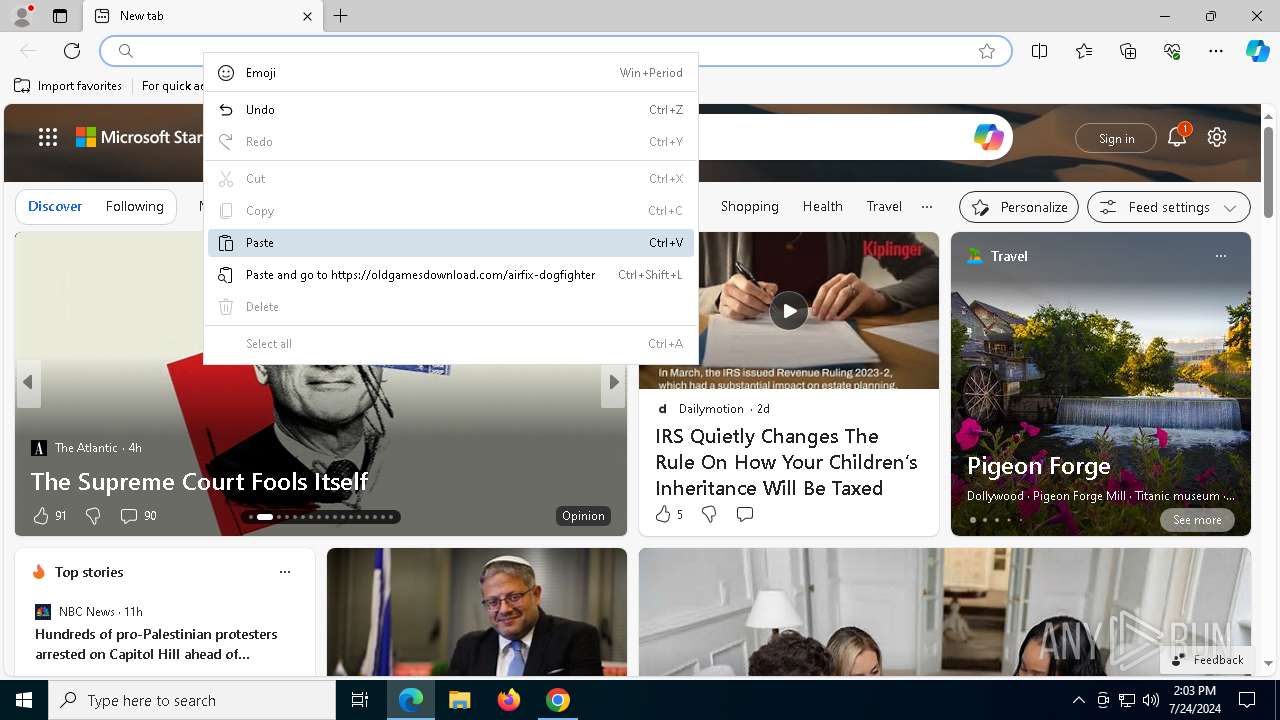Select the Discover tab
This screenshot has height=720, width=1280.
[55, 207]
